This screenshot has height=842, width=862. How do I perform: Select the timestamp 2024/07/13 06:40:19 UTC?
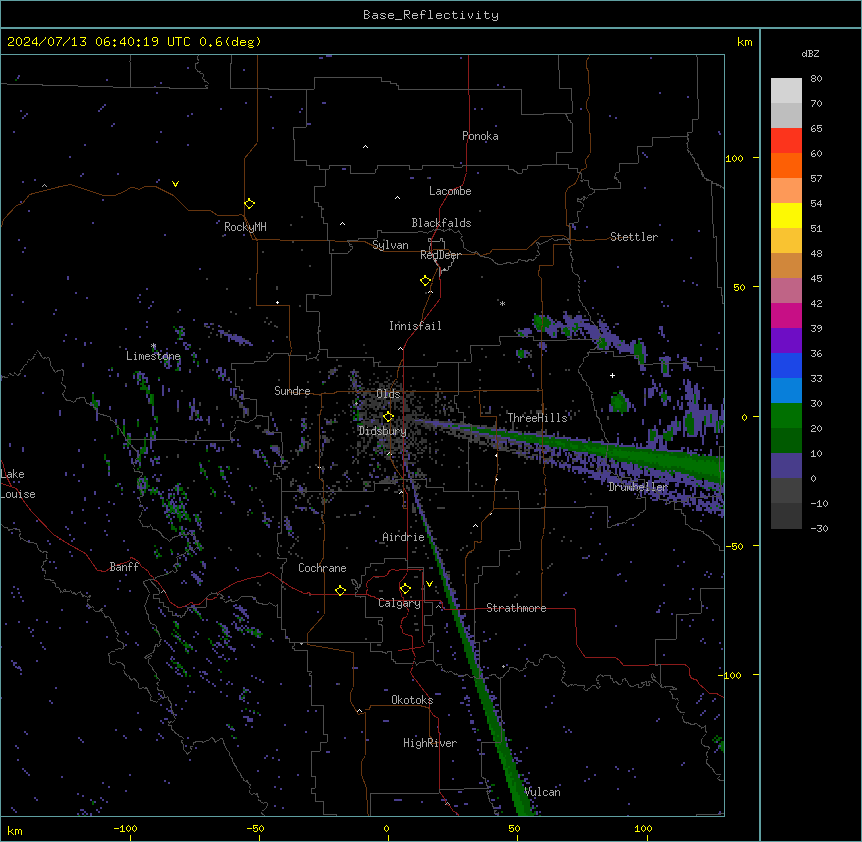(99, 42)
